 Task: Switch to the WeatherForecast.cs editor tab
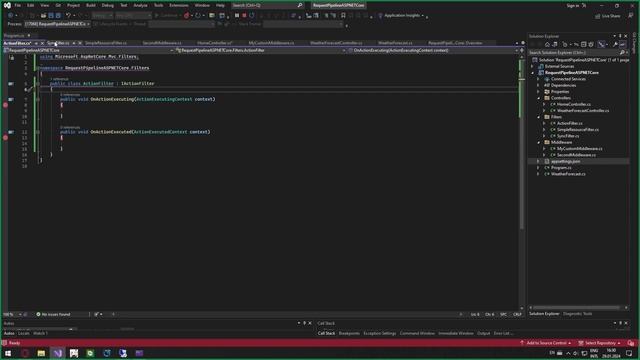point(395,43)
